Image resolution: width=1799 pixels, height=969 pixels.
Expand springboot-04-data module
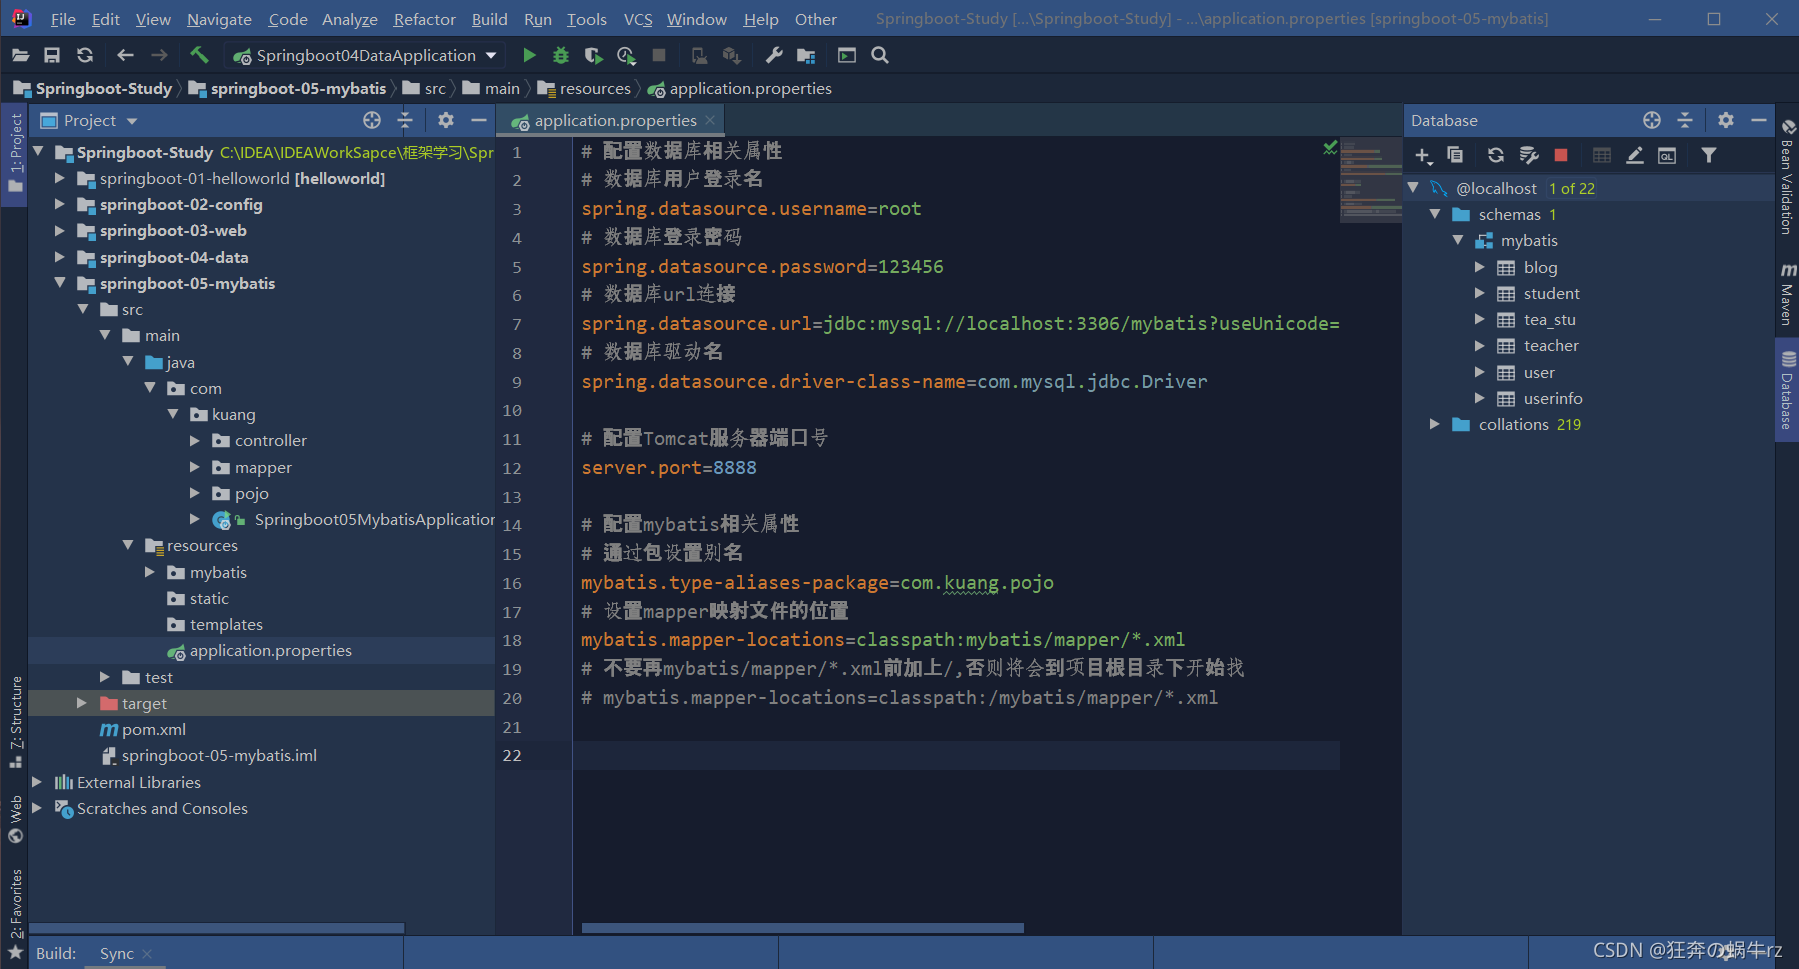(x=60, y=257)
